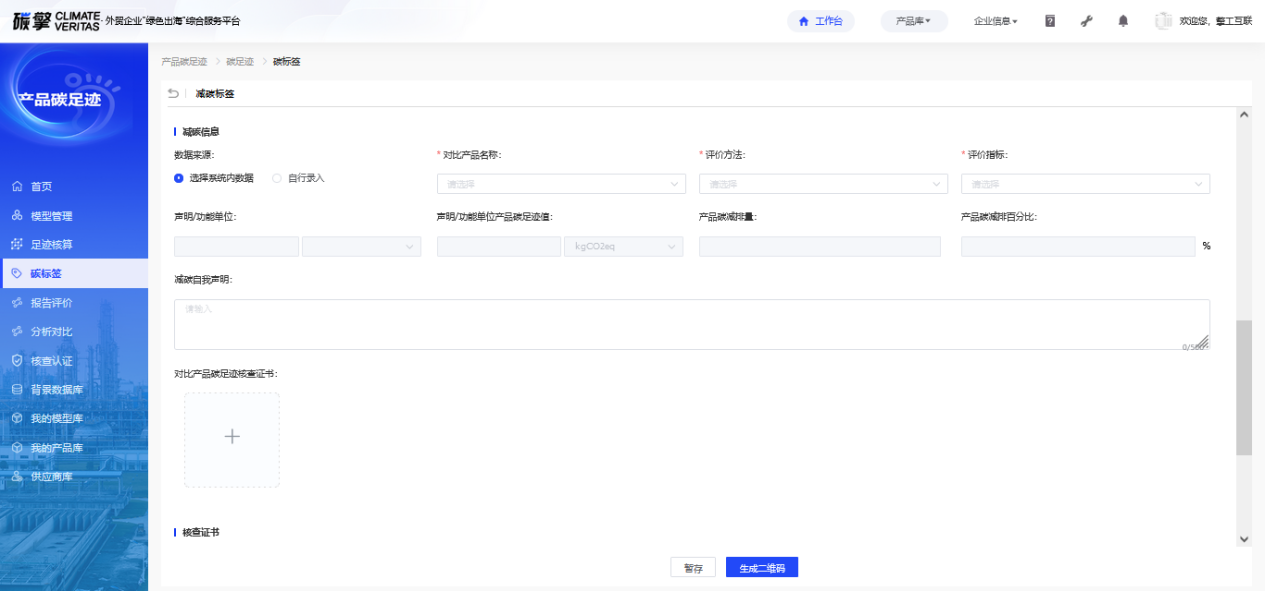1265x591 pixels.
Task: Open the 对比产品名称 dropdown
Action: pos(560,184)
